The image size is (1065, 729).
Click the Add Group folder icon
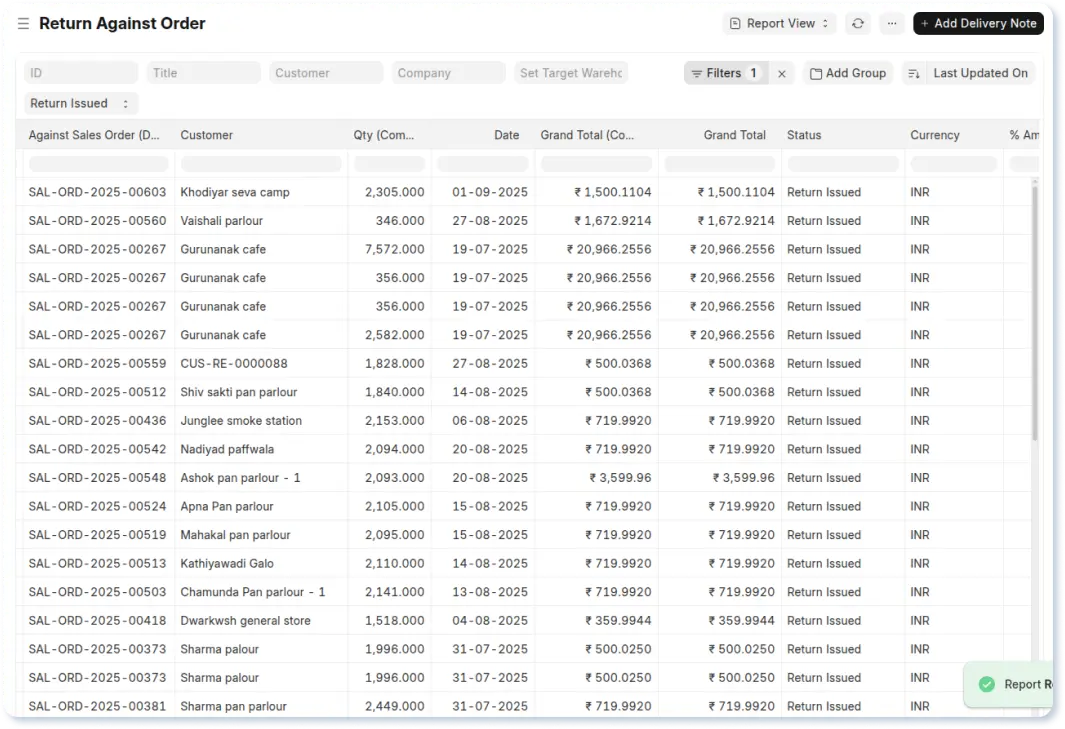[815, 72]
